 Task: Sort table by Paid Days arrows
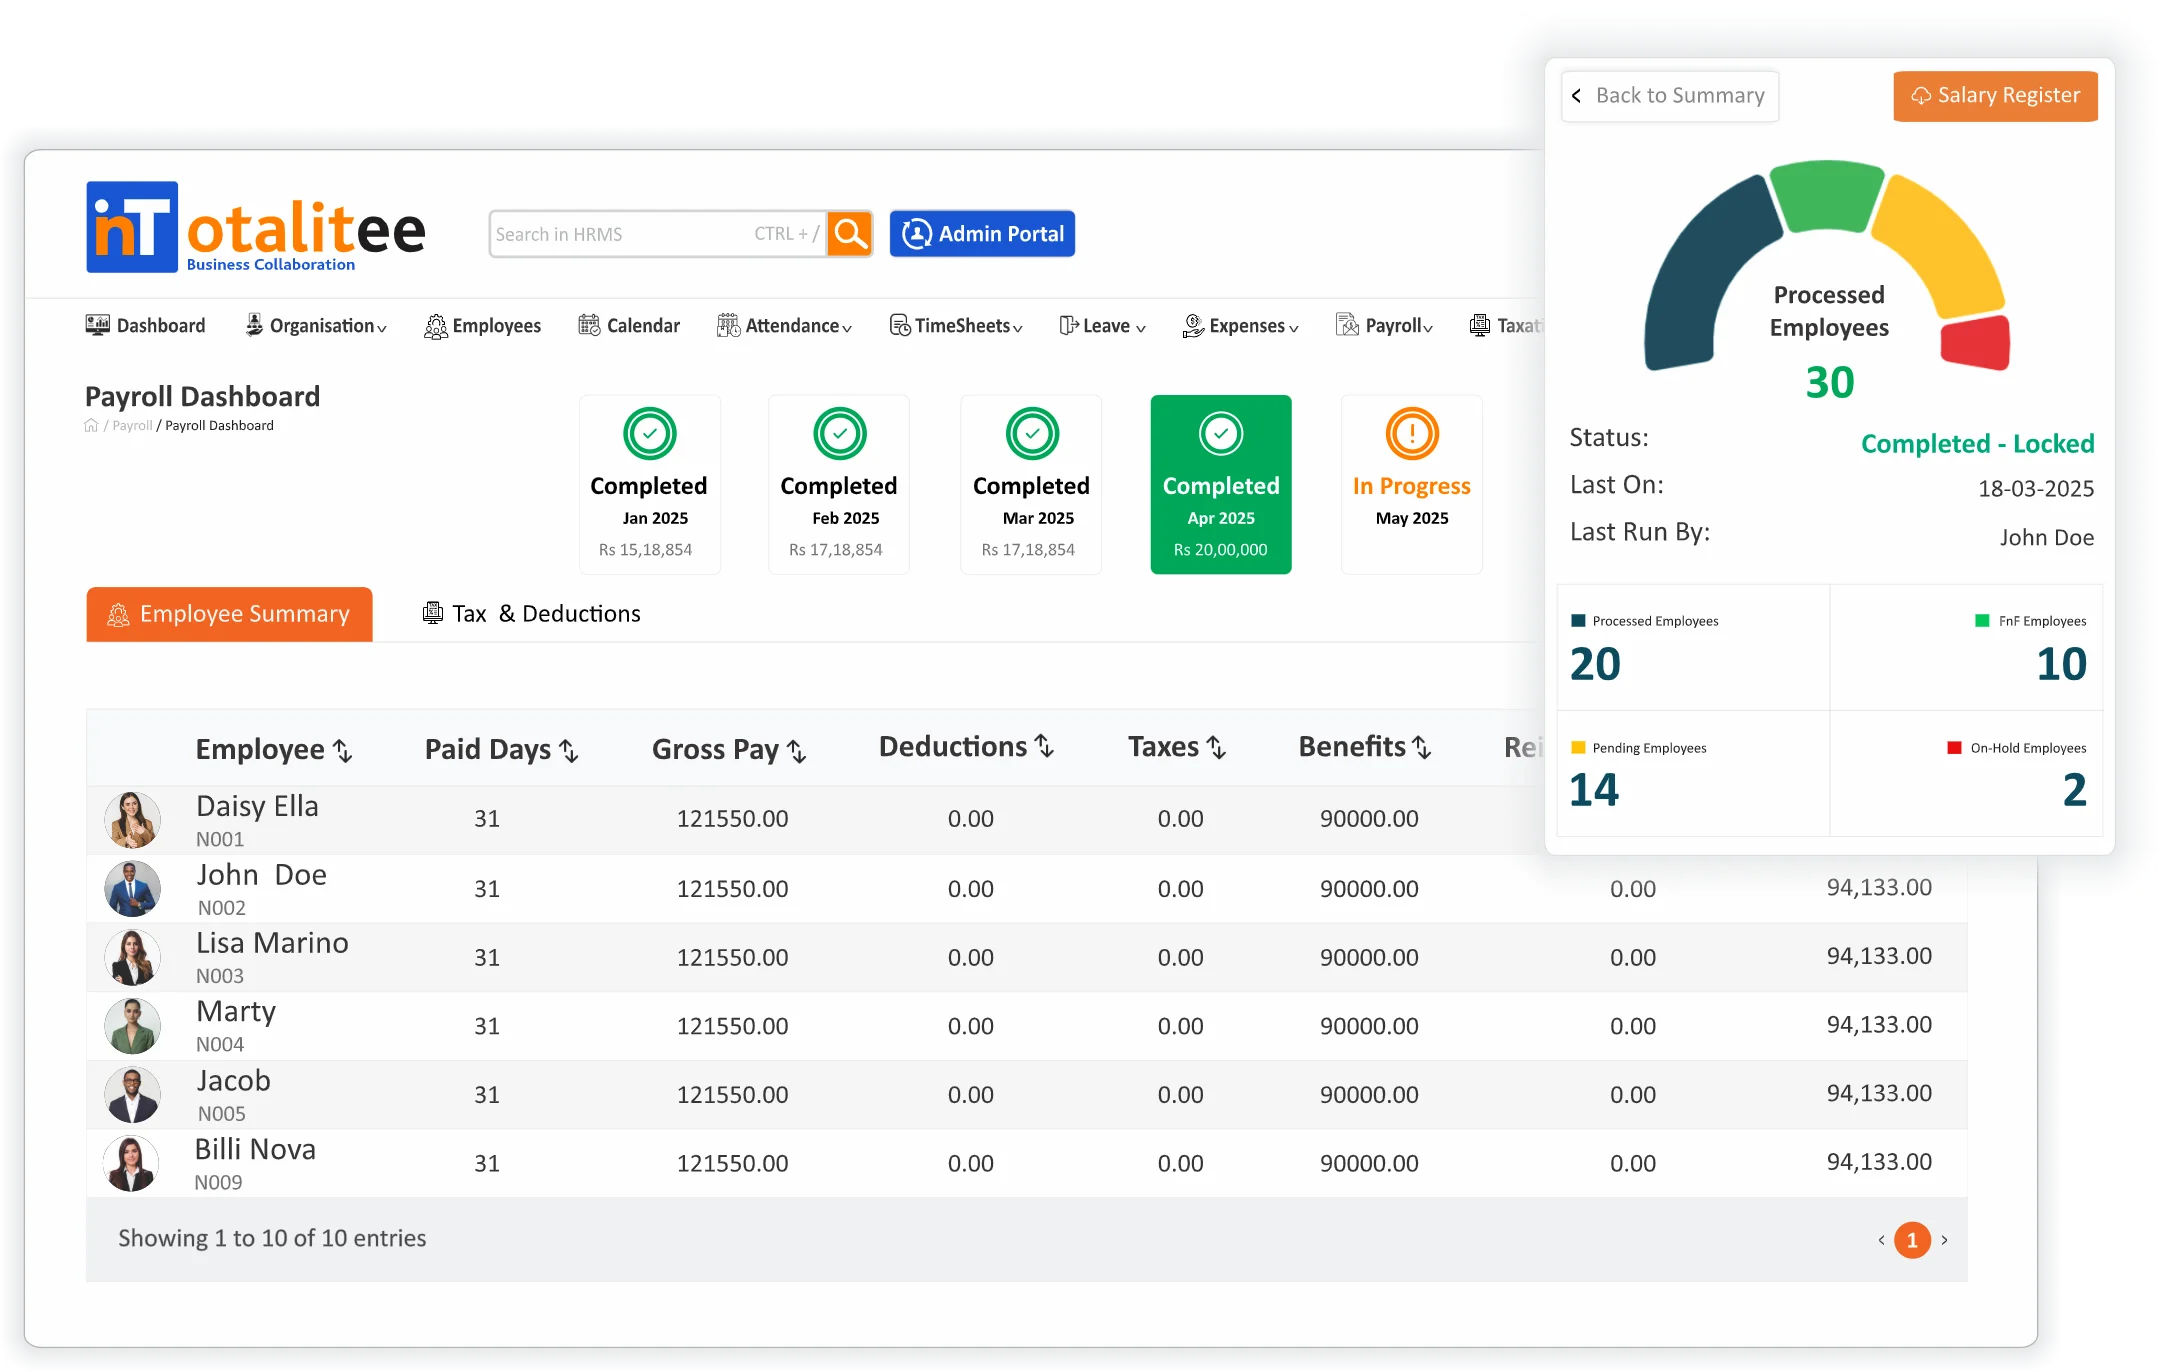(x=569, y=751)
